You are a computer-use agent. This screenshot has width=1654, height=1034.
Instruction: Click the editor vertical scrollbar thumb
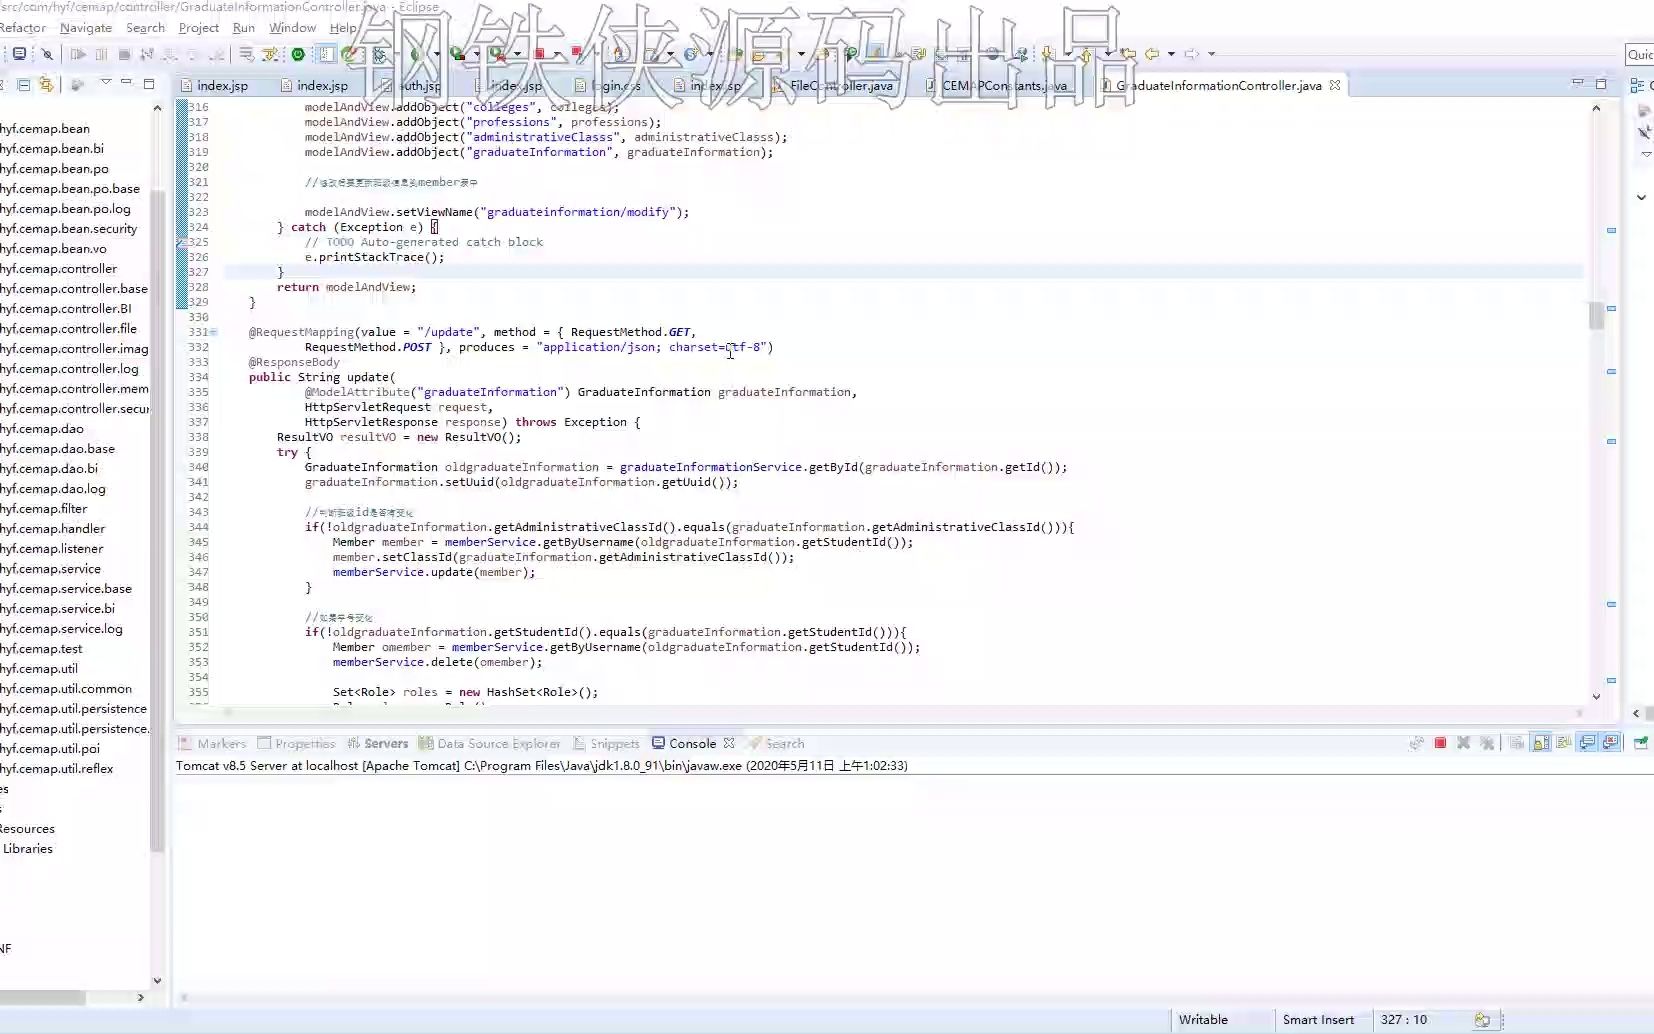1596,315
